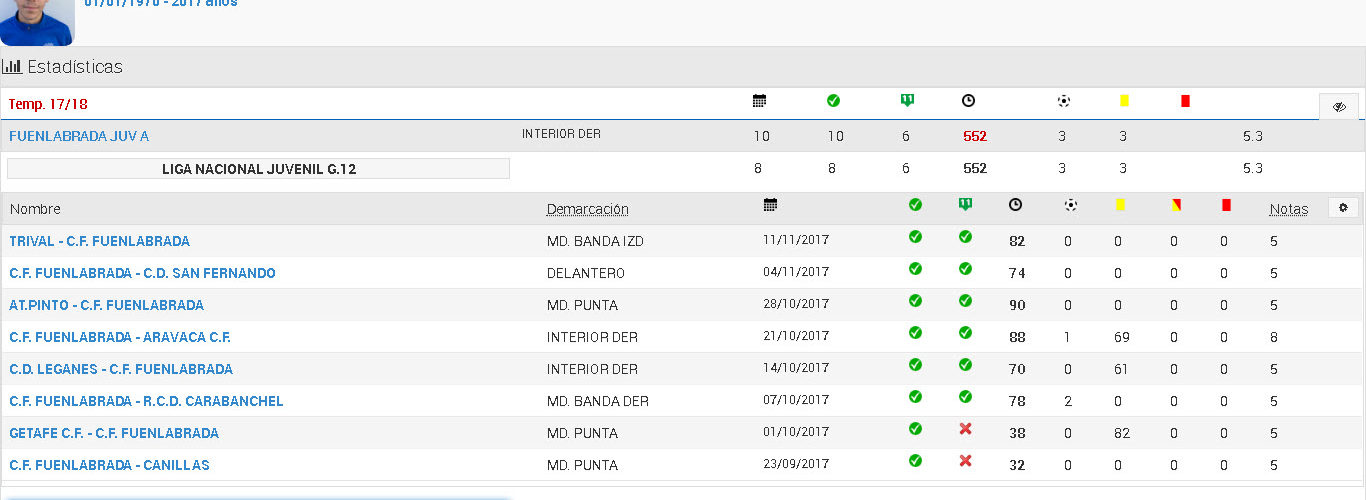Viewport: 1366px width, 500px height.
Task: Open the gear settings menu in the table header
Action: [x=1343, y=208]
